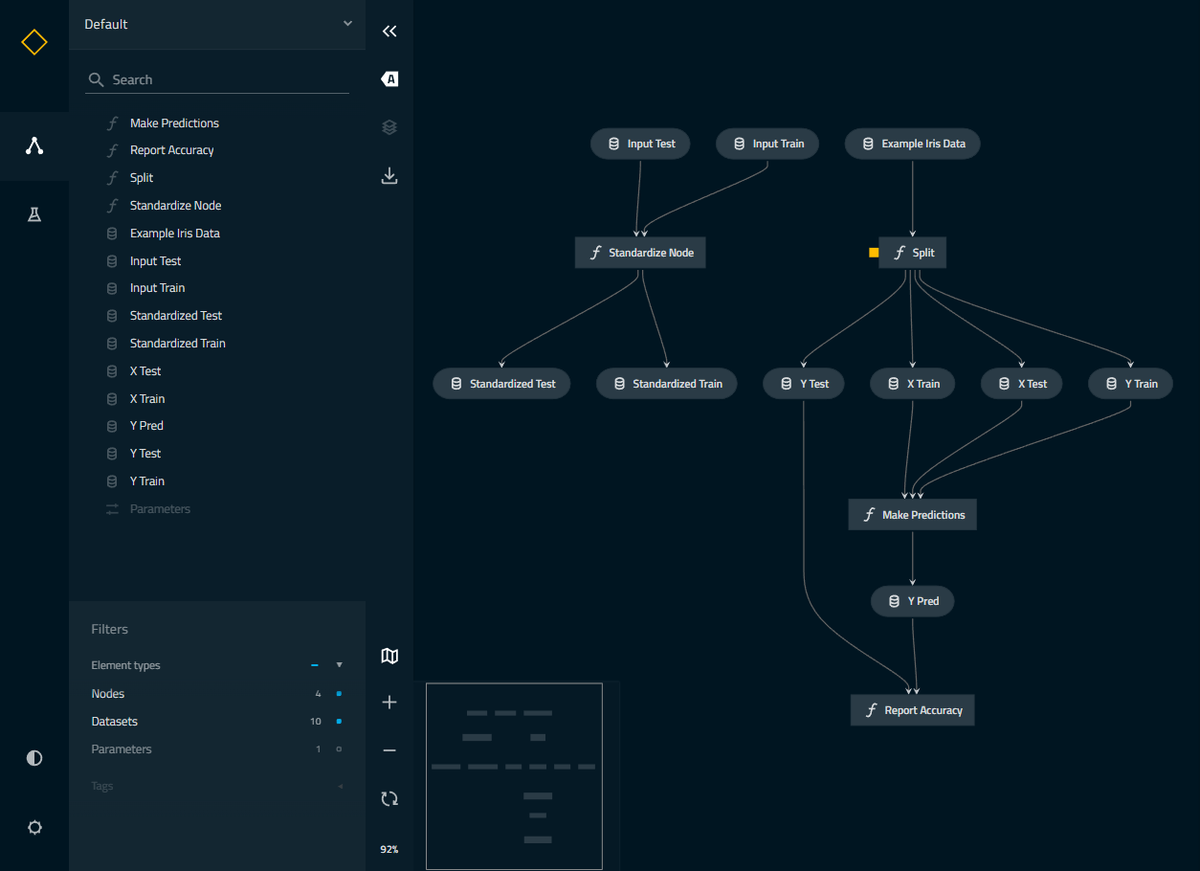Click the Nodes filter label
The width and height of the screenshot is (1200, 871).
click(108, 694)
